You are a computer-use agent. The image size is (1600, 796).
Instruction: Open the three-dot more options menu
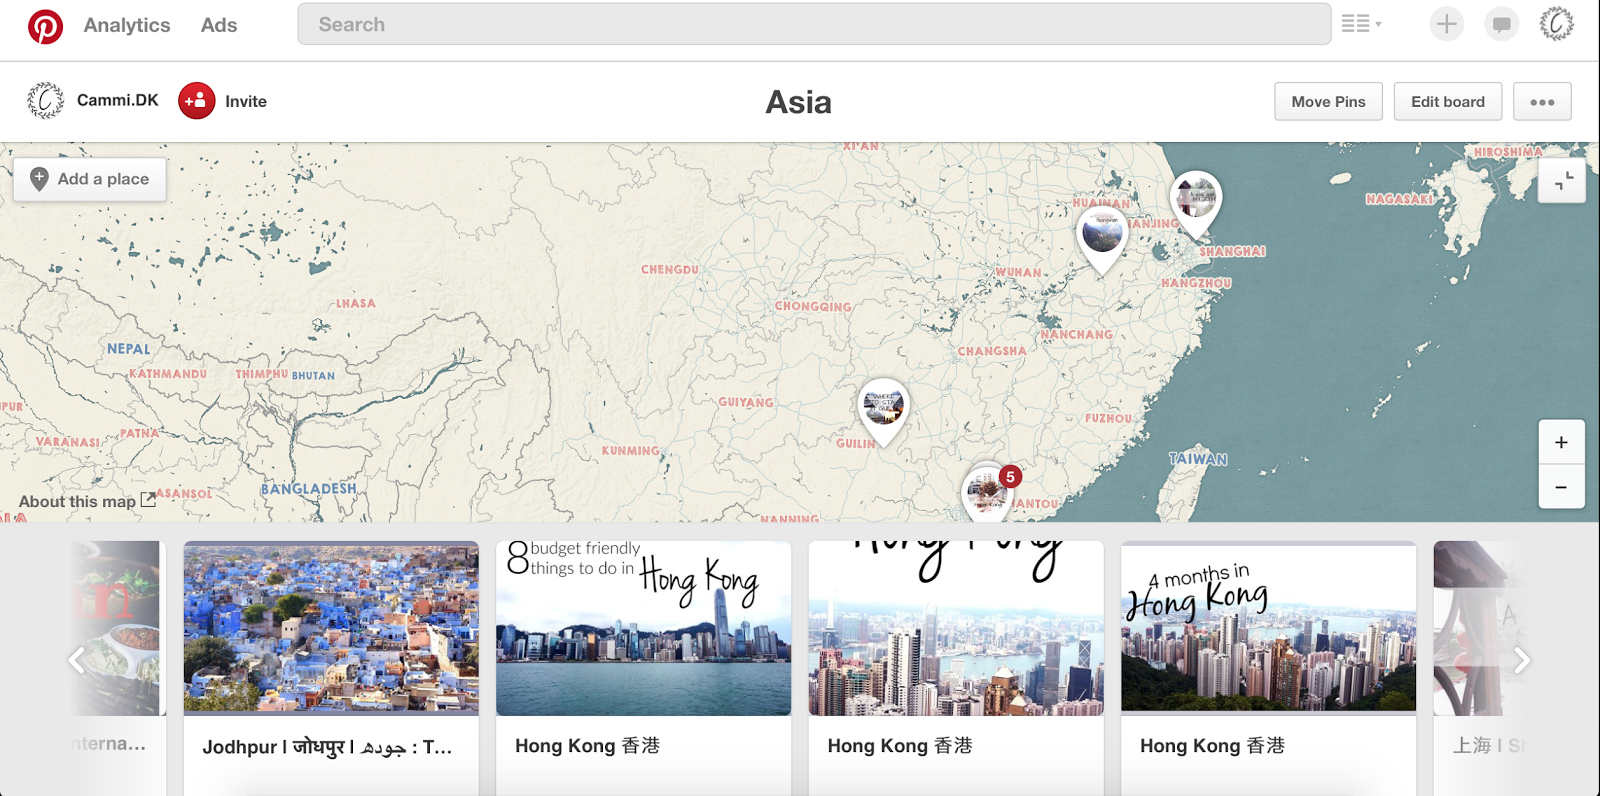click(x=1542, y=101)
